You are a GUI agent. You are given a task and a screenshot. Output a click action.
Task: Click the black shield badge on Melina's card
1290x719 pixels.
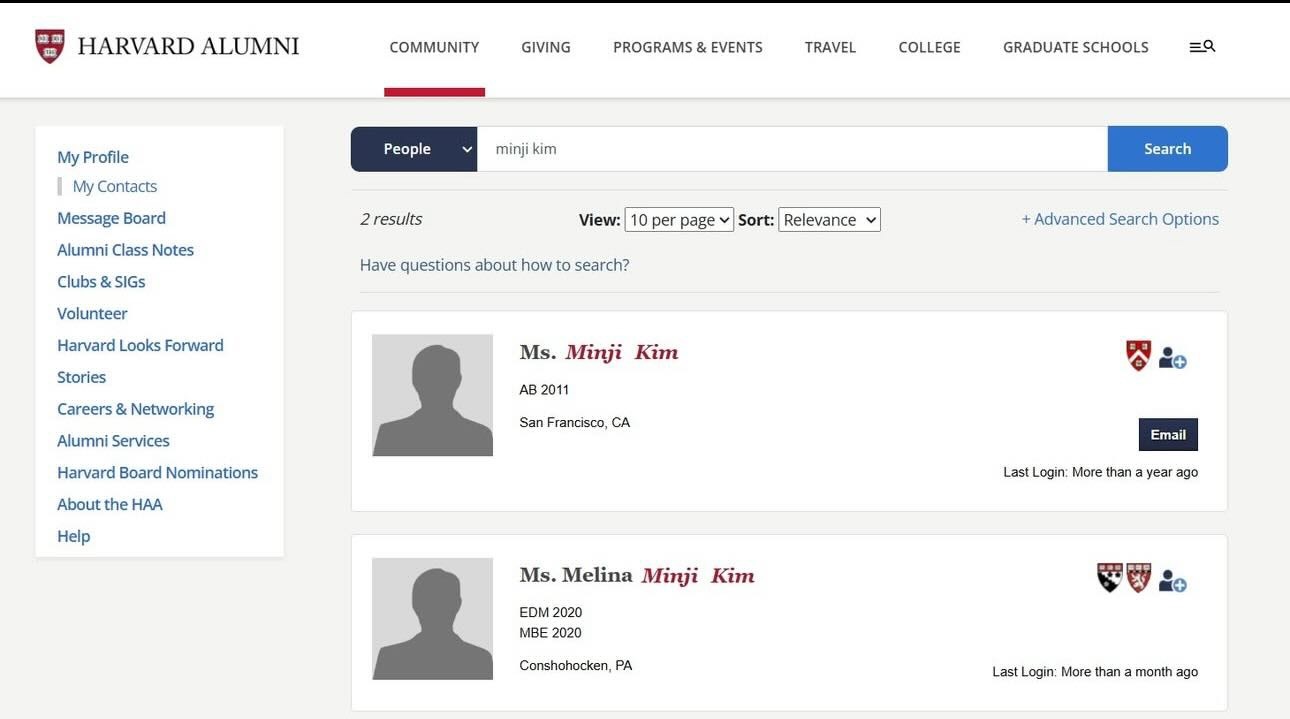click(1109, 578)
